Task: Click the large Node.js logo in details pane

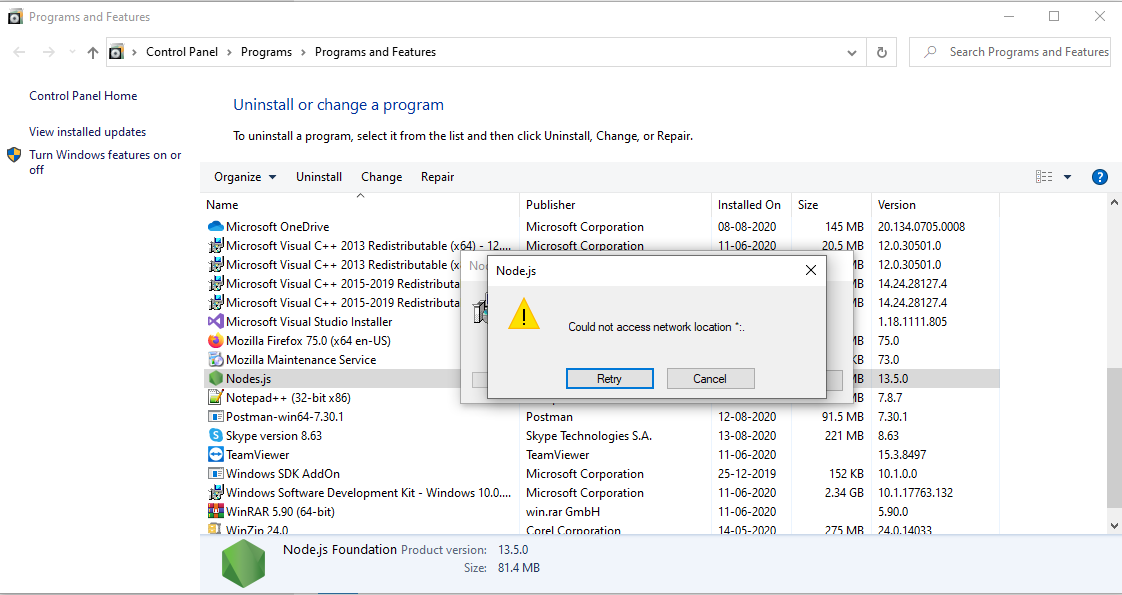Action: (x=243, y=564)
